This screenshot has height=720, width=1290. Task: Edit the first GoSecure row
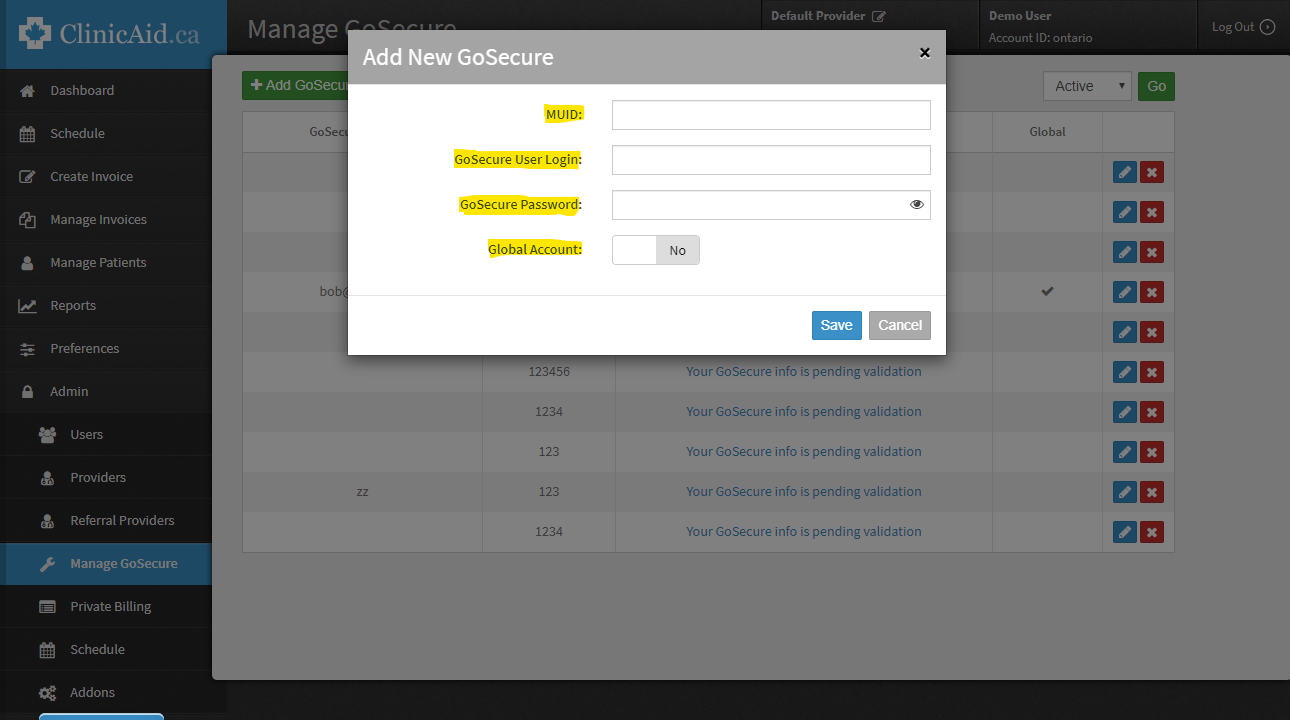(1125, 172)
